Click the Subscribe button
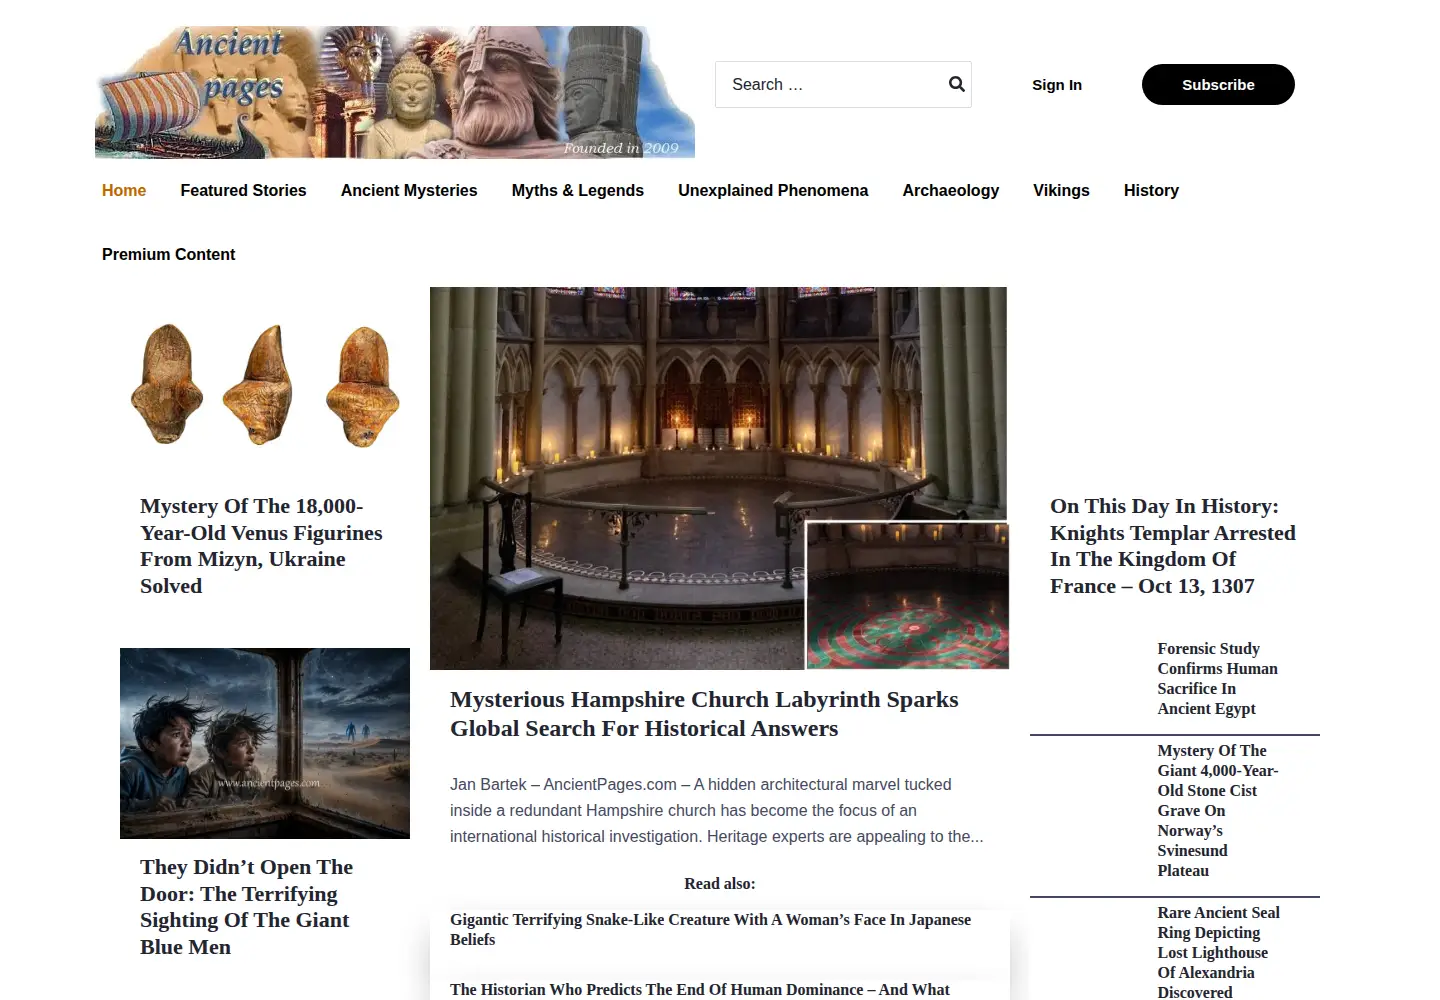 1218,85
